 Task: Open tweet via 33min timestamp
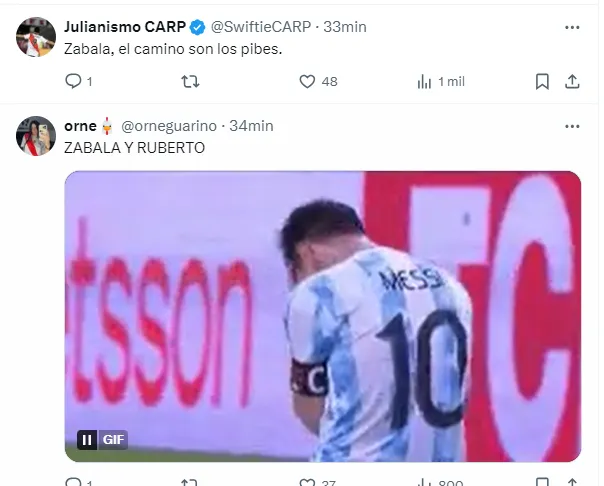(345, 27)
